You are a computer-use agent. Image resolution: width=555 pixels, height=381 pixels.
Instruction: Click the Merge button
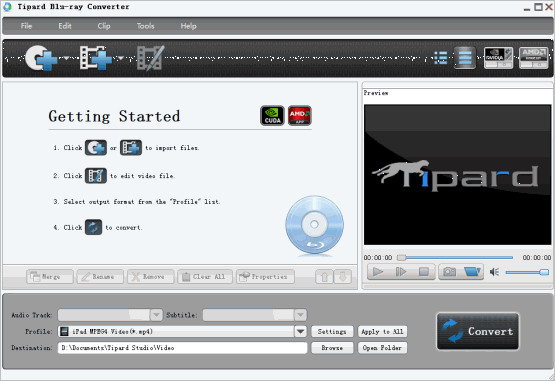pos(50,277)
